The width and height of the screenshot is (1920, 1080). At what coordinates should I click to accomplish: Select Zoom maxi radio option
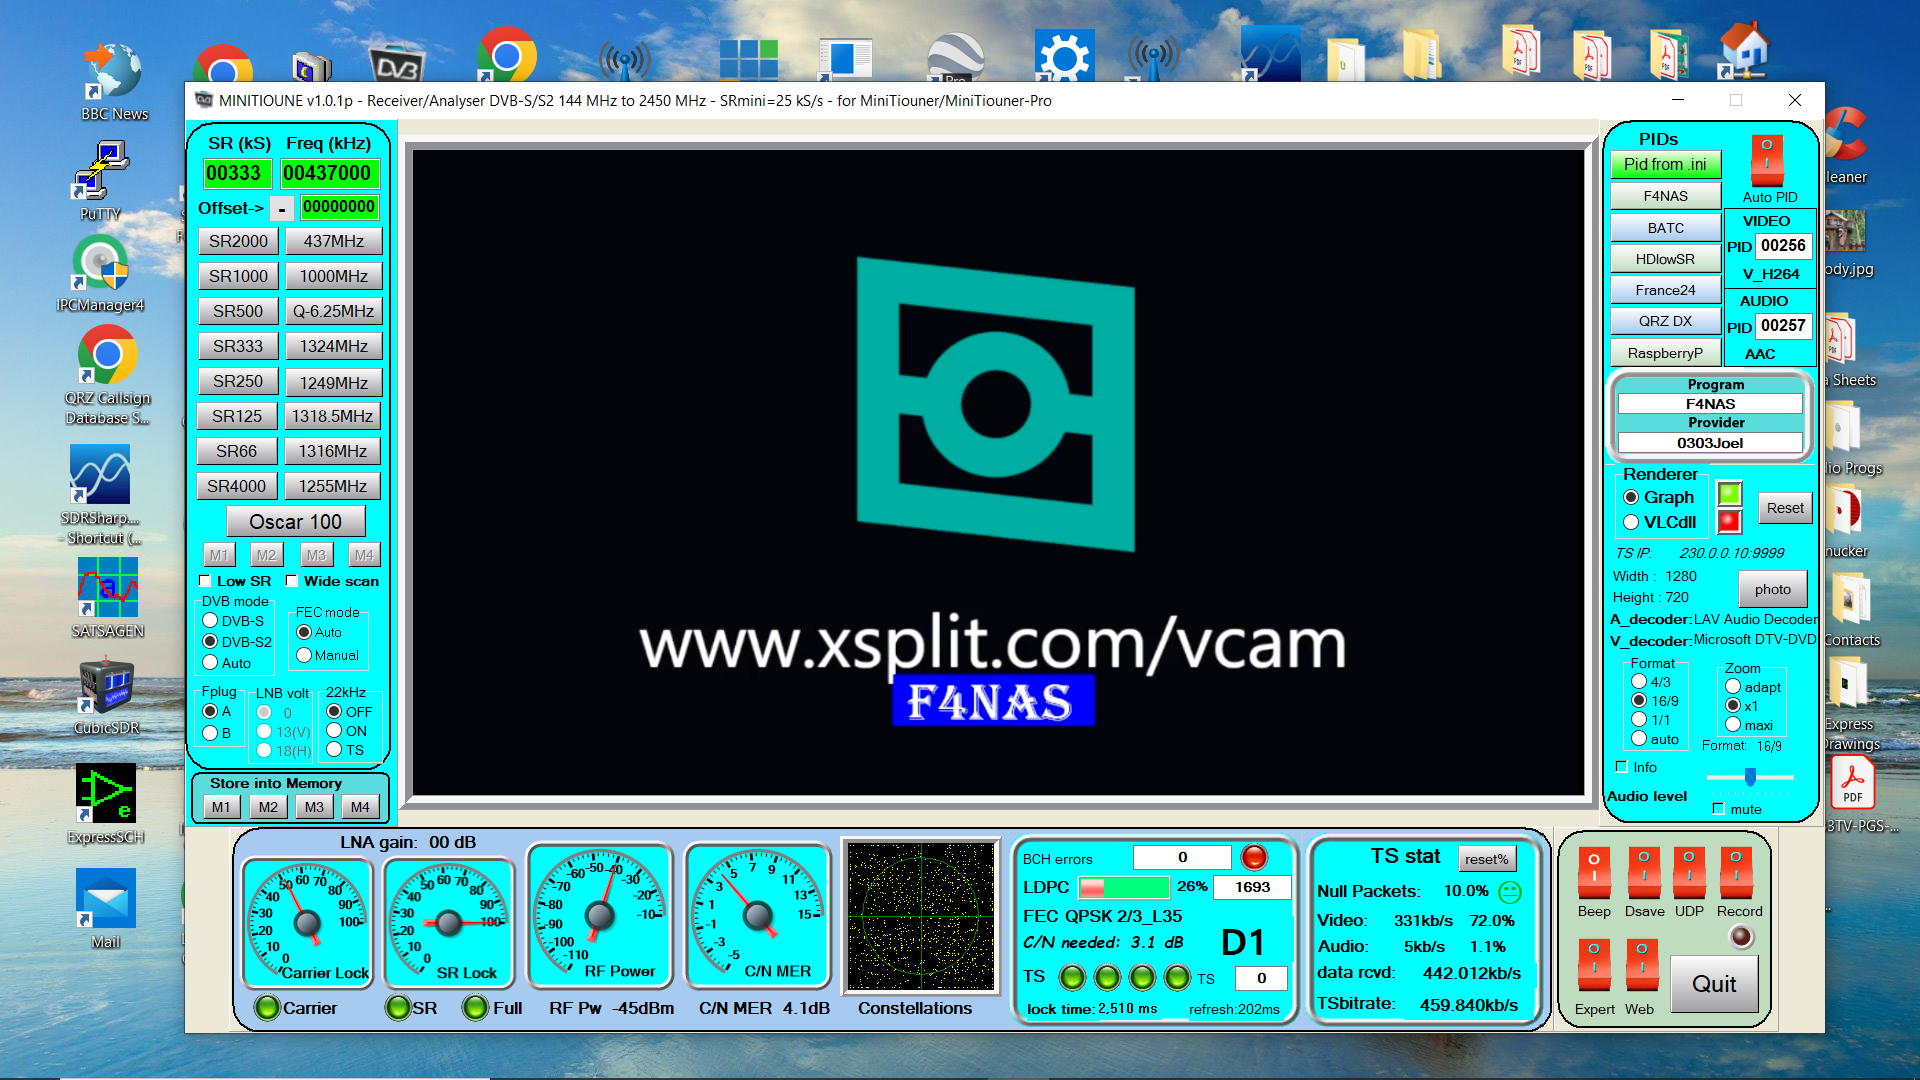point(1733,725)
